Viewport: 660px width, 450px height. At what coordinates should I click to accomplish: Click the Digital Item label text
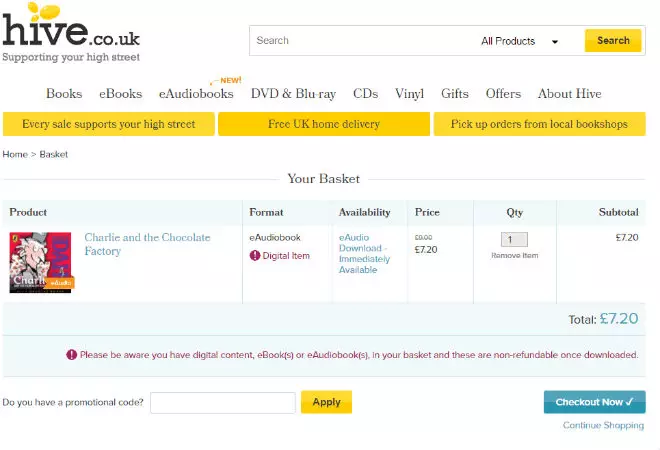(x=286, y=256)
